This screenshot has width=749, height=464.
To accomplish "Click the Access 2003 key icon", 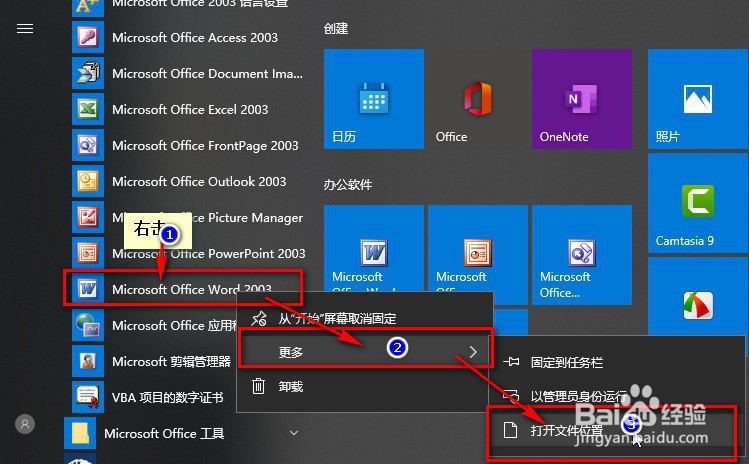I will tap(88, 37).
